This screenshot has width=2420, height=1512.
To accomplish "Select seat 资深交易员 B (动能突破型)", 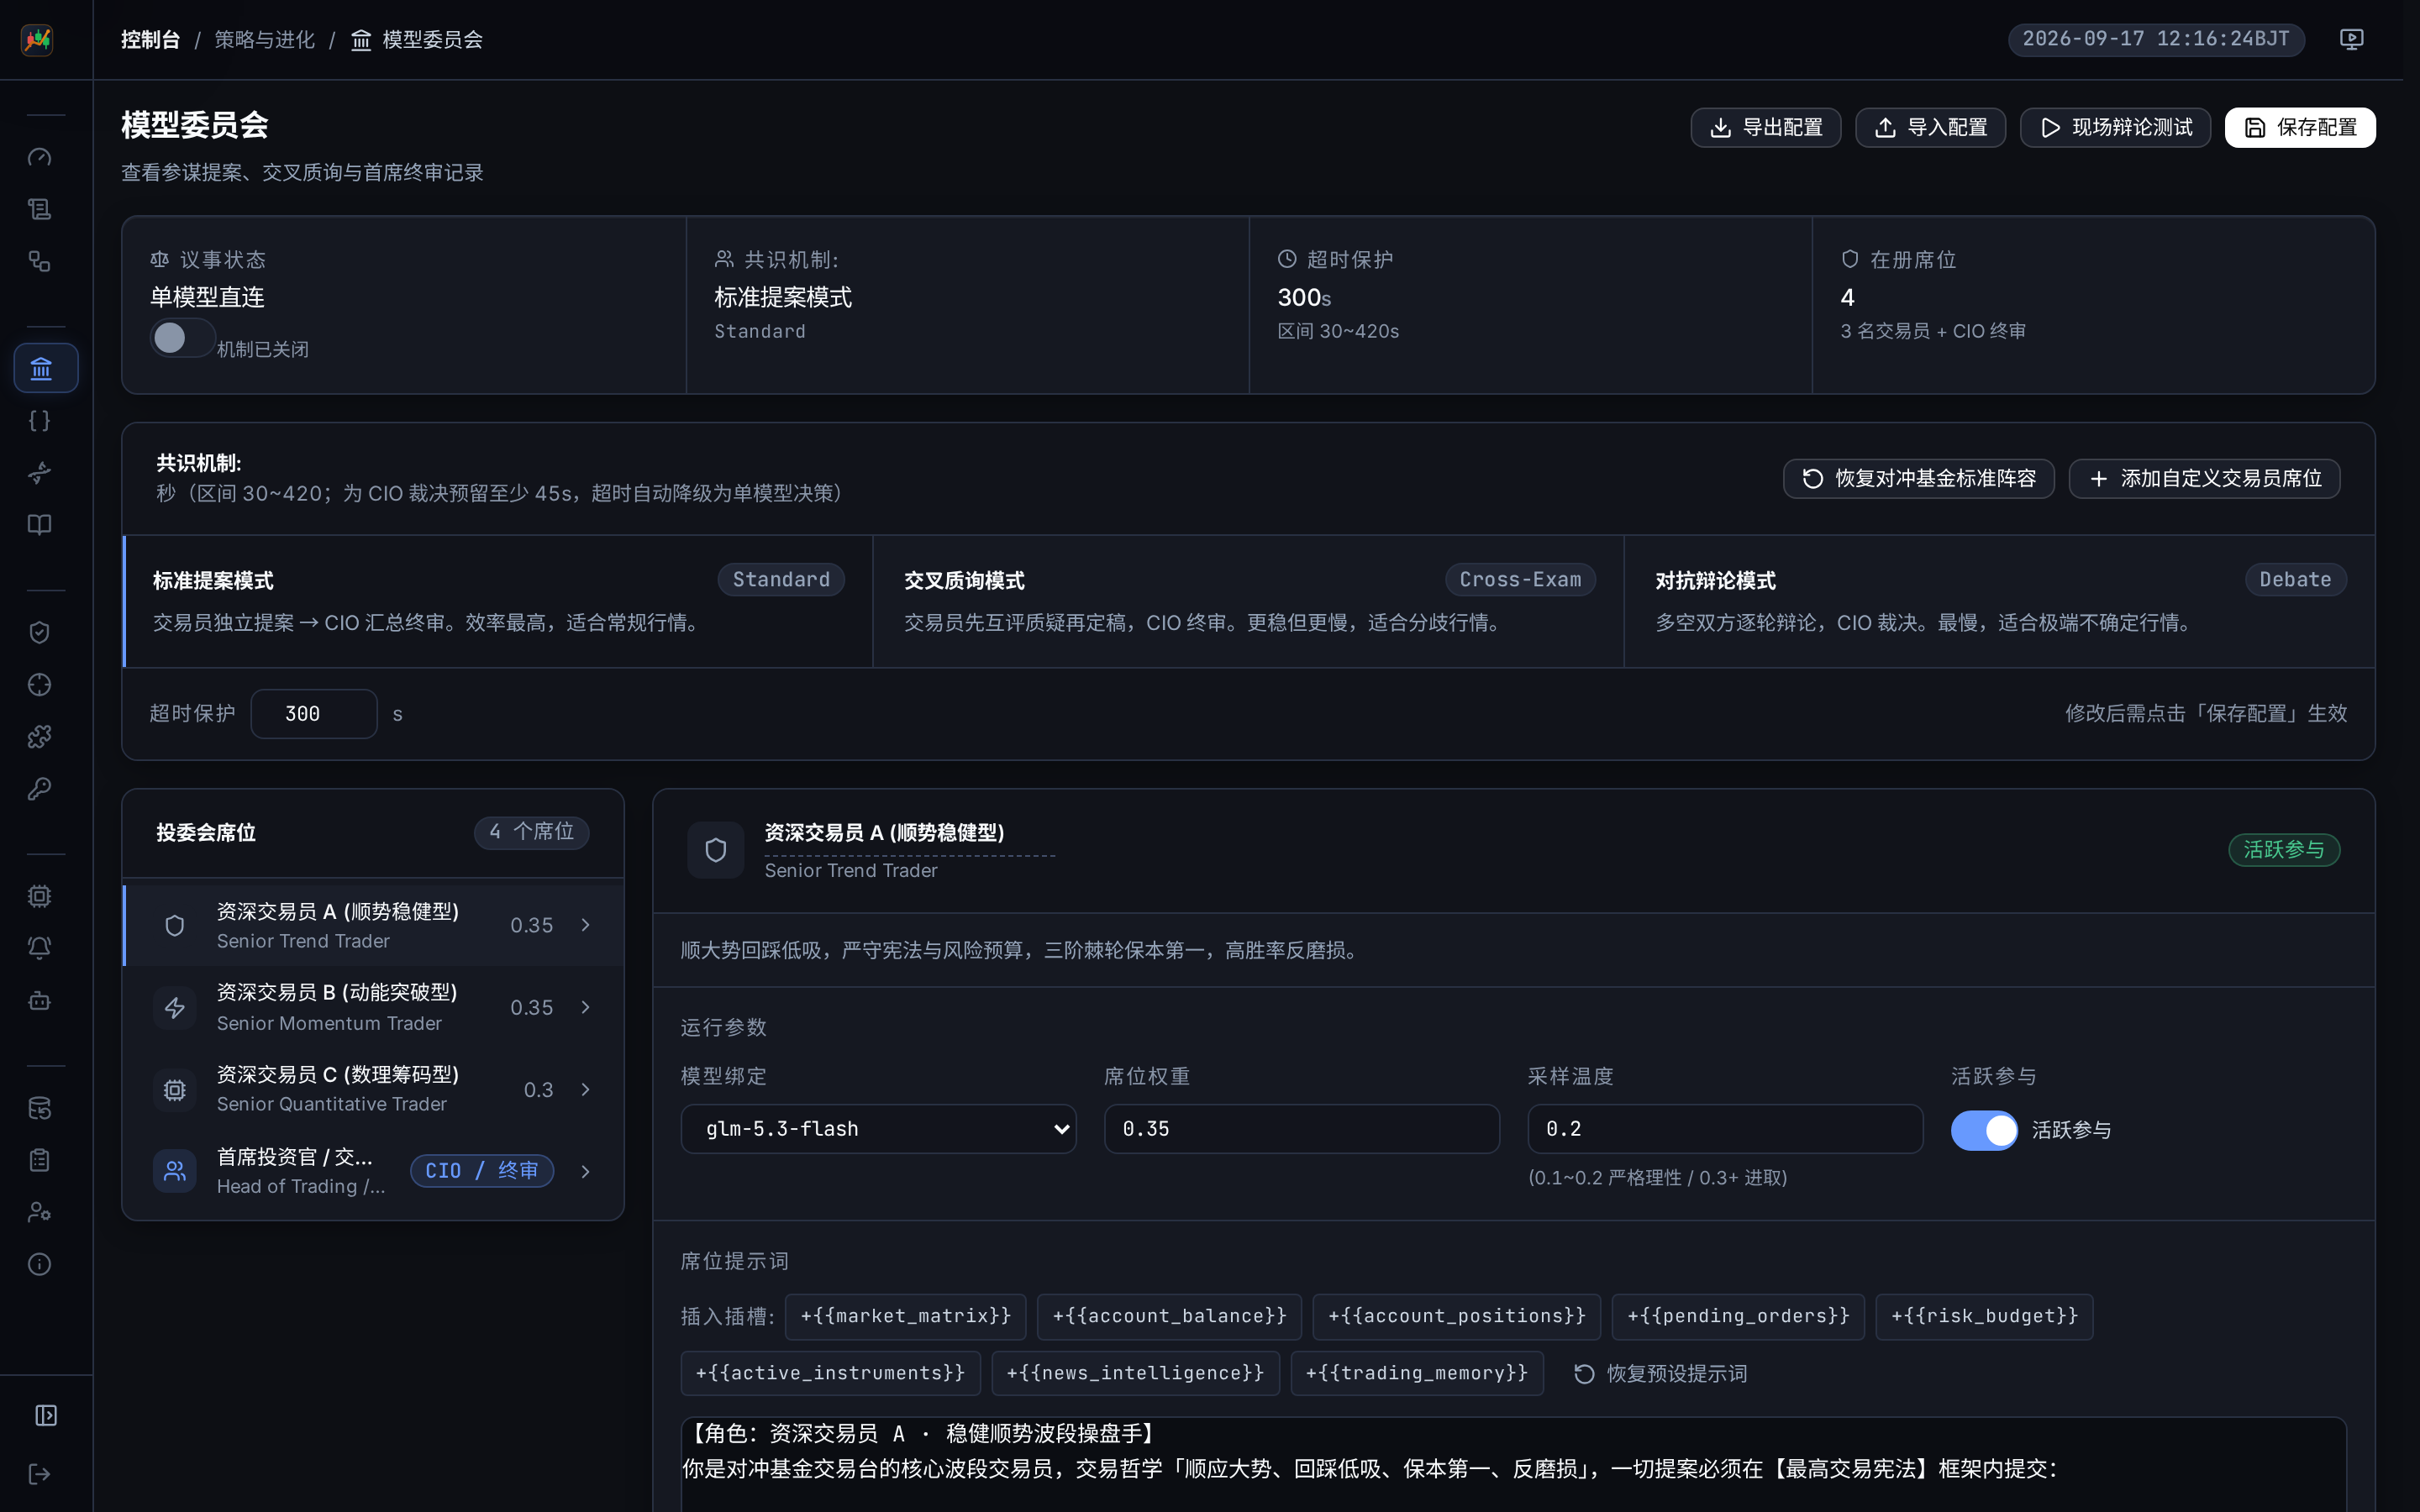I will pyautogui.click(x=373, y=1007).
